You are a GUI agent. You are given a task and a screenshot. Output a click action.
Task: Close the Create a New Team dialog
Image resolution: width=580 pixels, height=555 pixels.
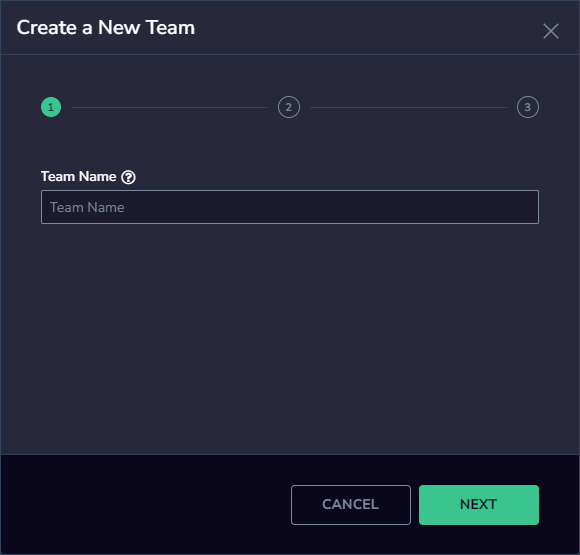pos(550,31)
